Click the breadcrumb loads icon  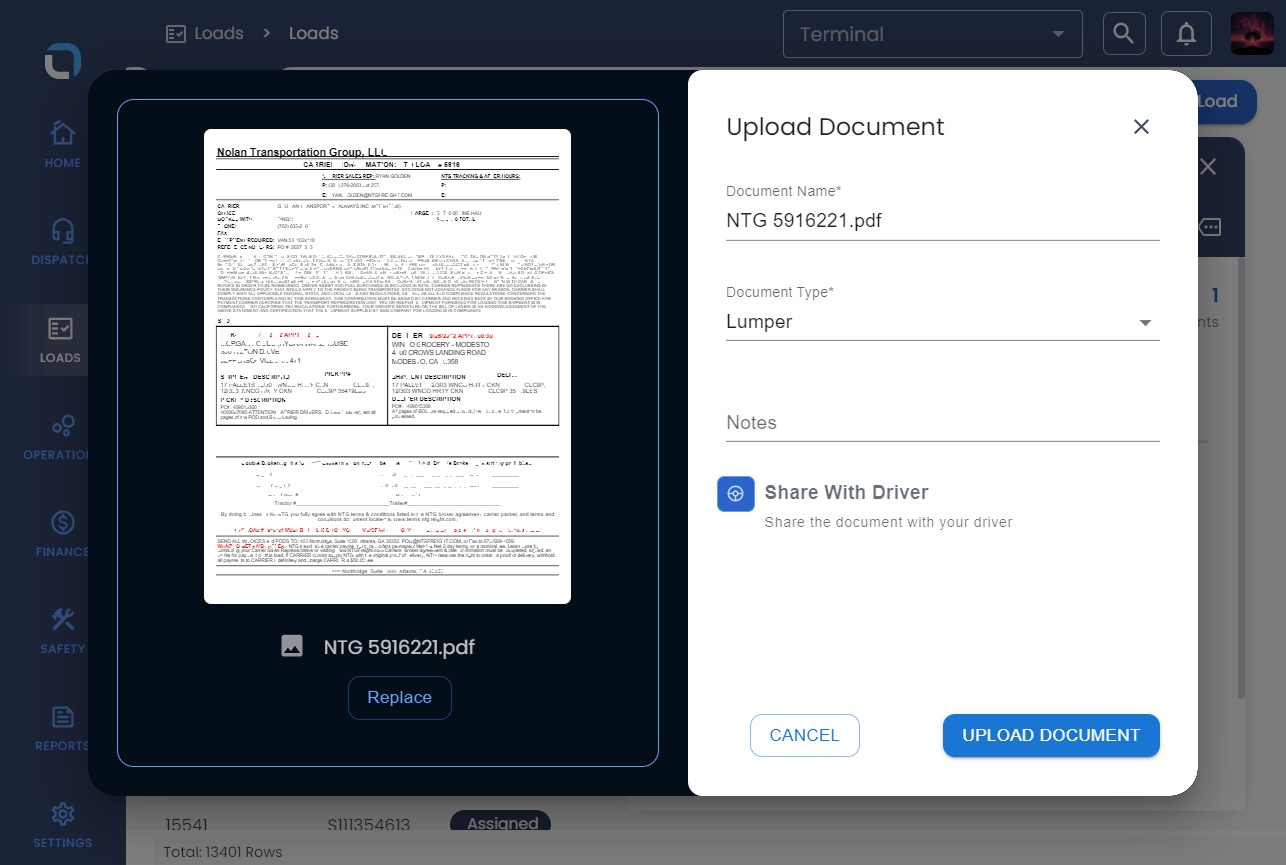[x=176, y=33]
